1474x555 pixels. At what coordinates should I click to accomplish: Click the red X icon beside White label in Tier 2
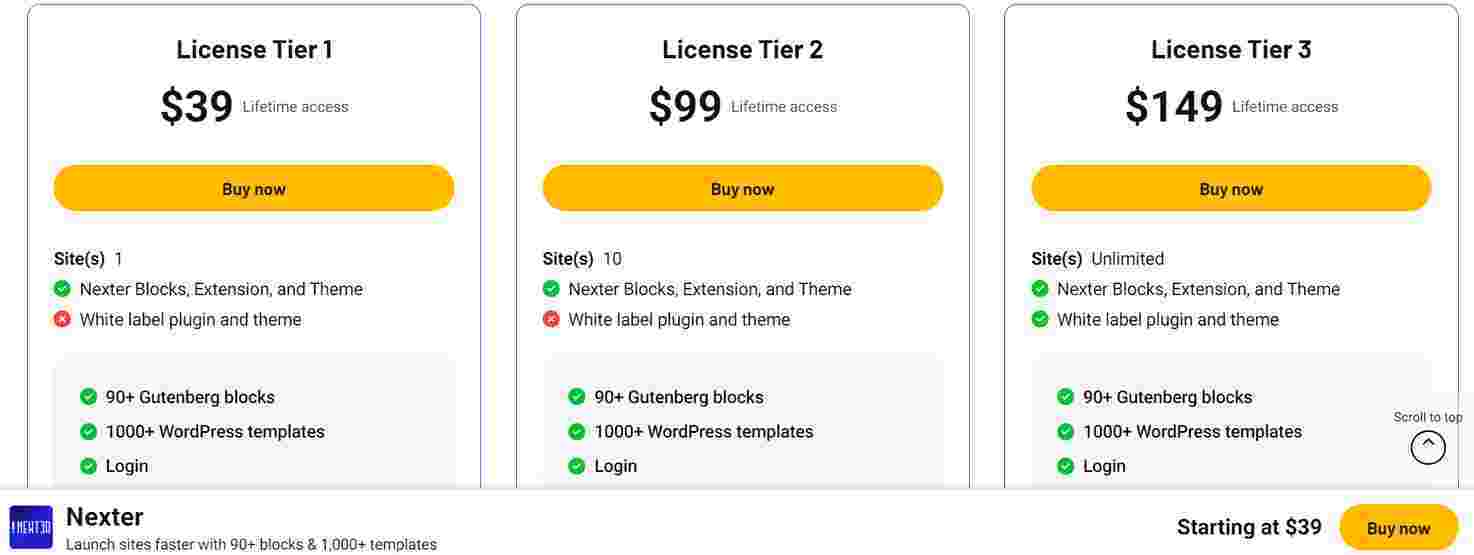point(551,319)
